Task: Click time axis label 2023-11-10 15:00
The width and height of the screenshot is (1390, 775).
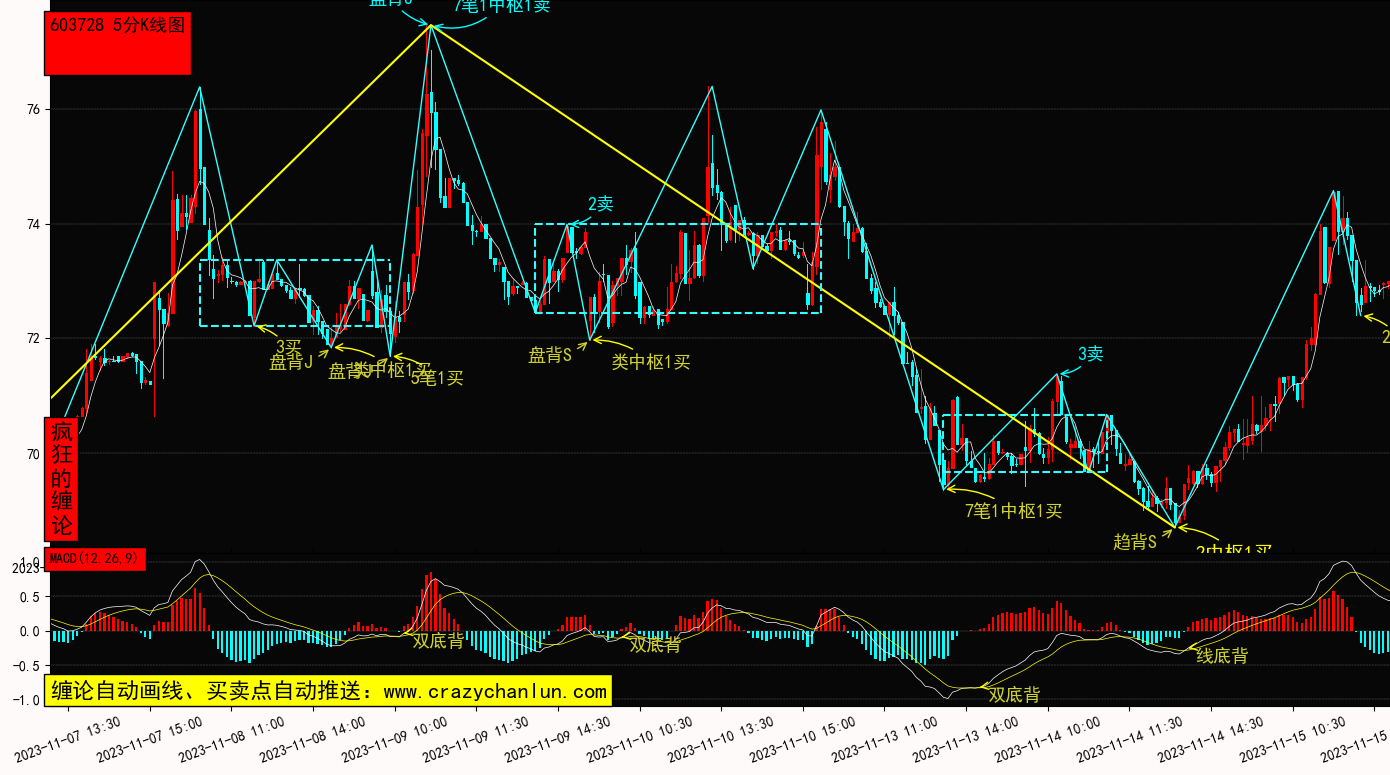Action: 803,739
